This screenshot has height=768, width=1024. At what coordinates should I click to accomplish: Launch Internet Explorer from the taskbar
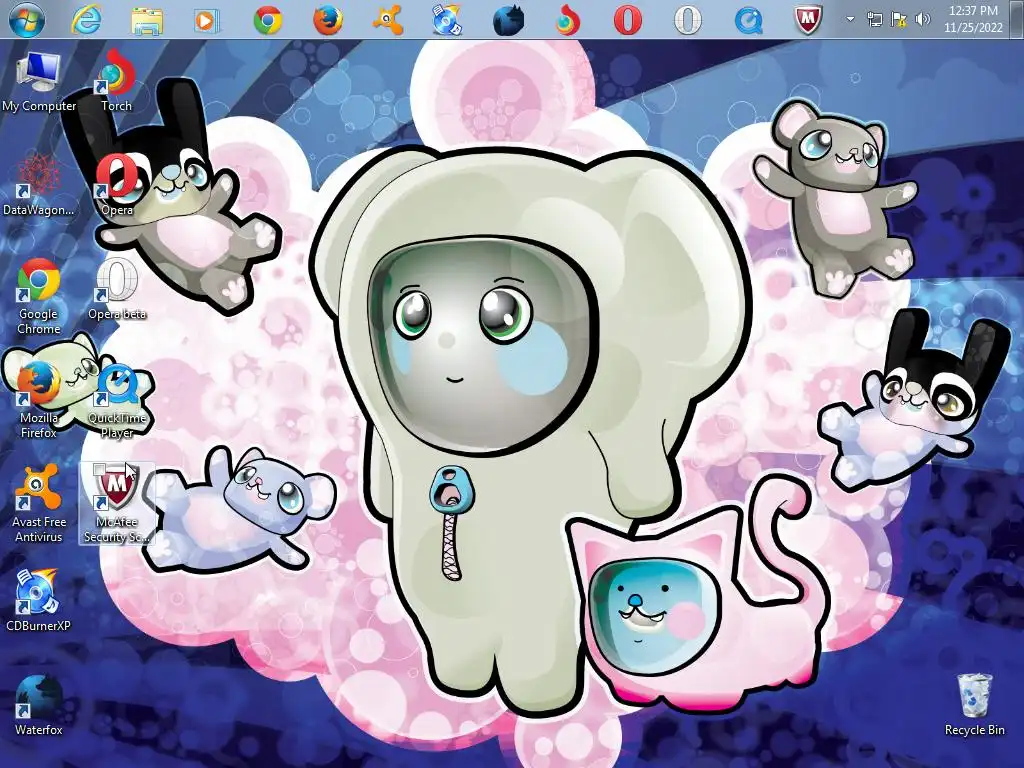pos(86,20)
